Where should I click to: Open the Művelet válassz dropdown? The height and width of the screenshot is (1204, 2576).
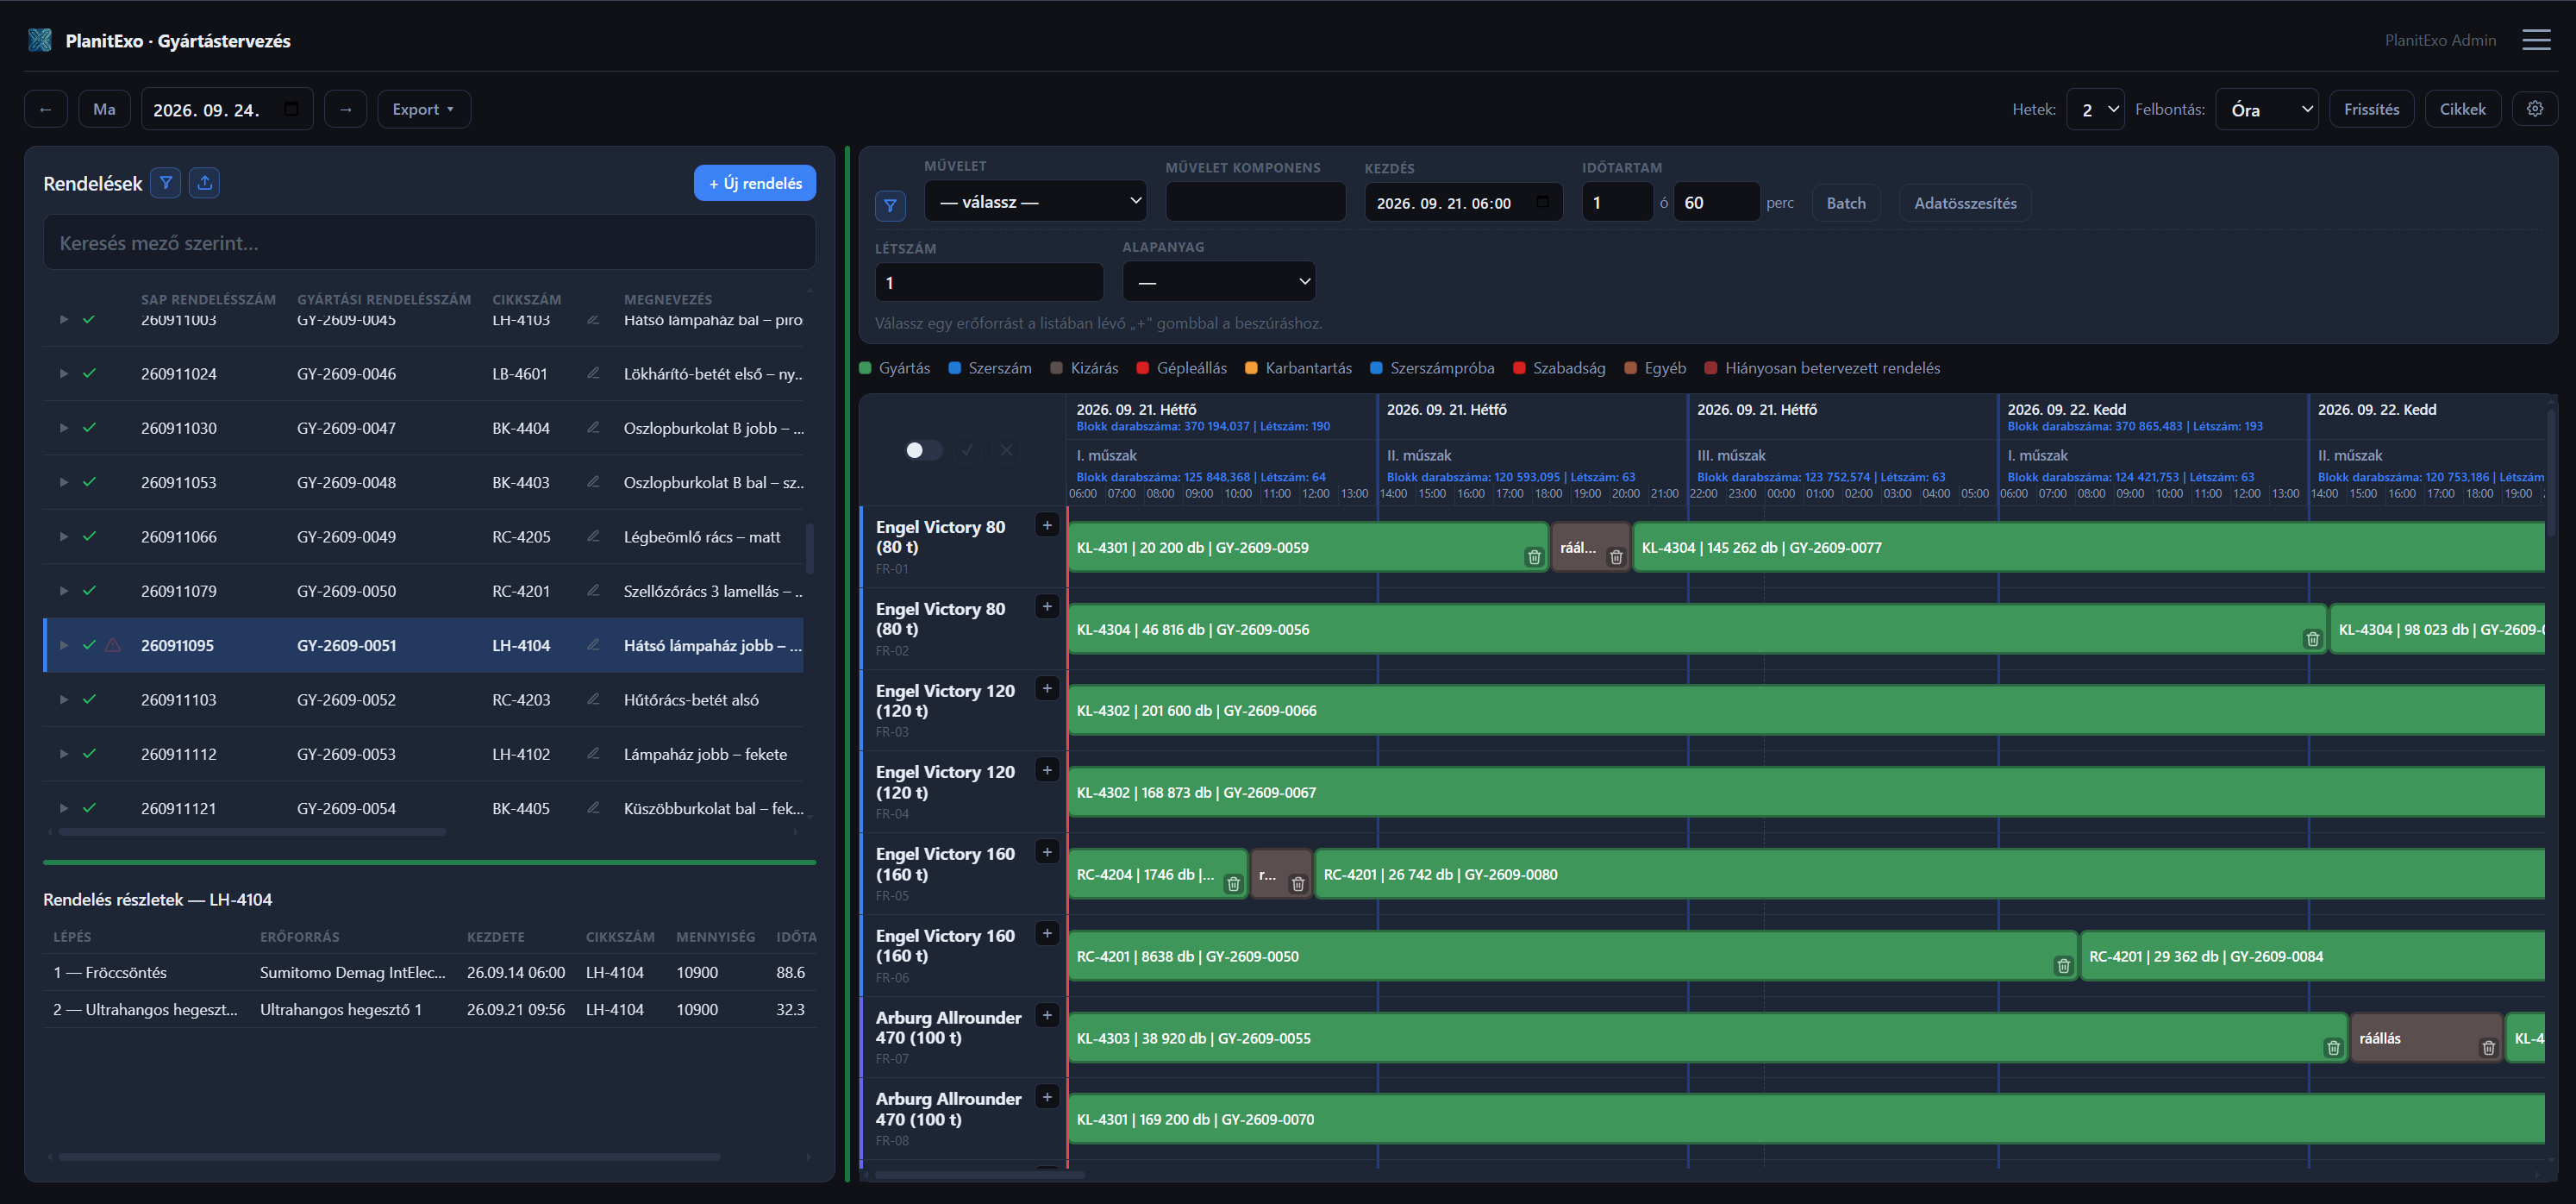[x=1035, y=201]
